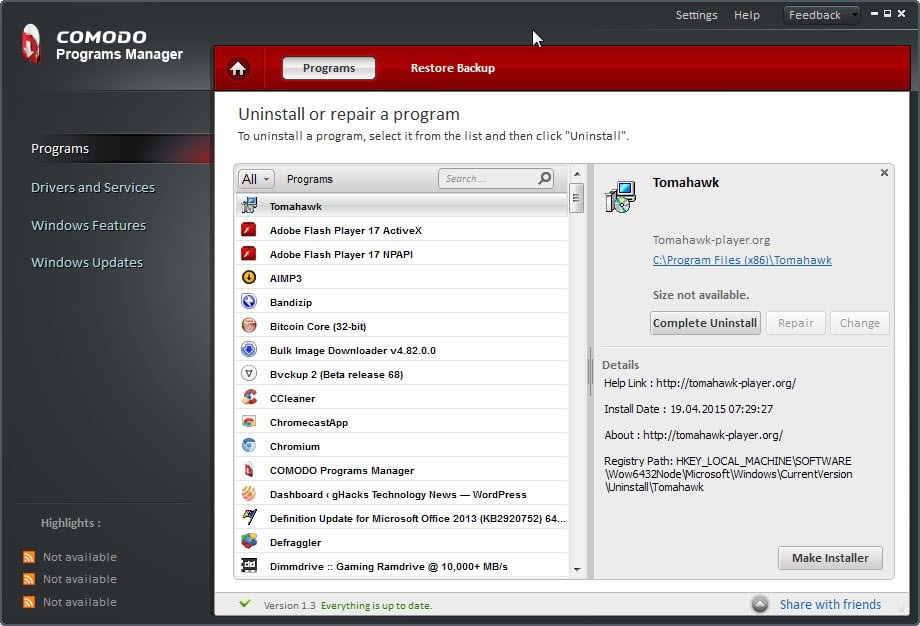Click the search magnifier icon

coord(545,179)
